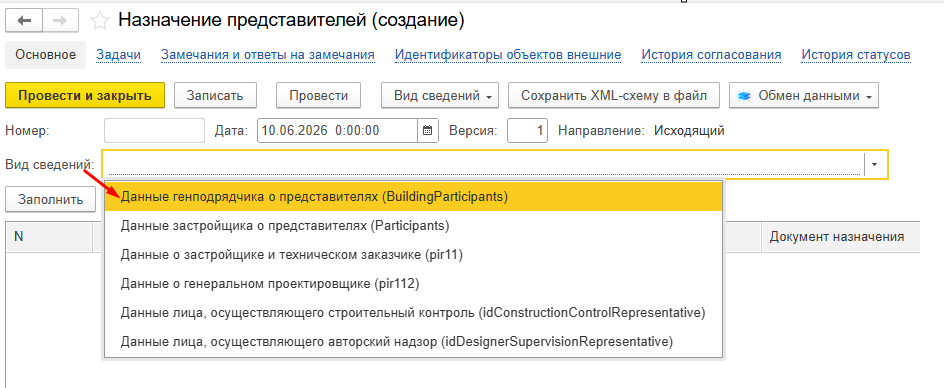The height and width of the screenshot is (388, 944).
Task: Open Идентификаторы объектов внешние tab
Action: click(x=508, y=55)
